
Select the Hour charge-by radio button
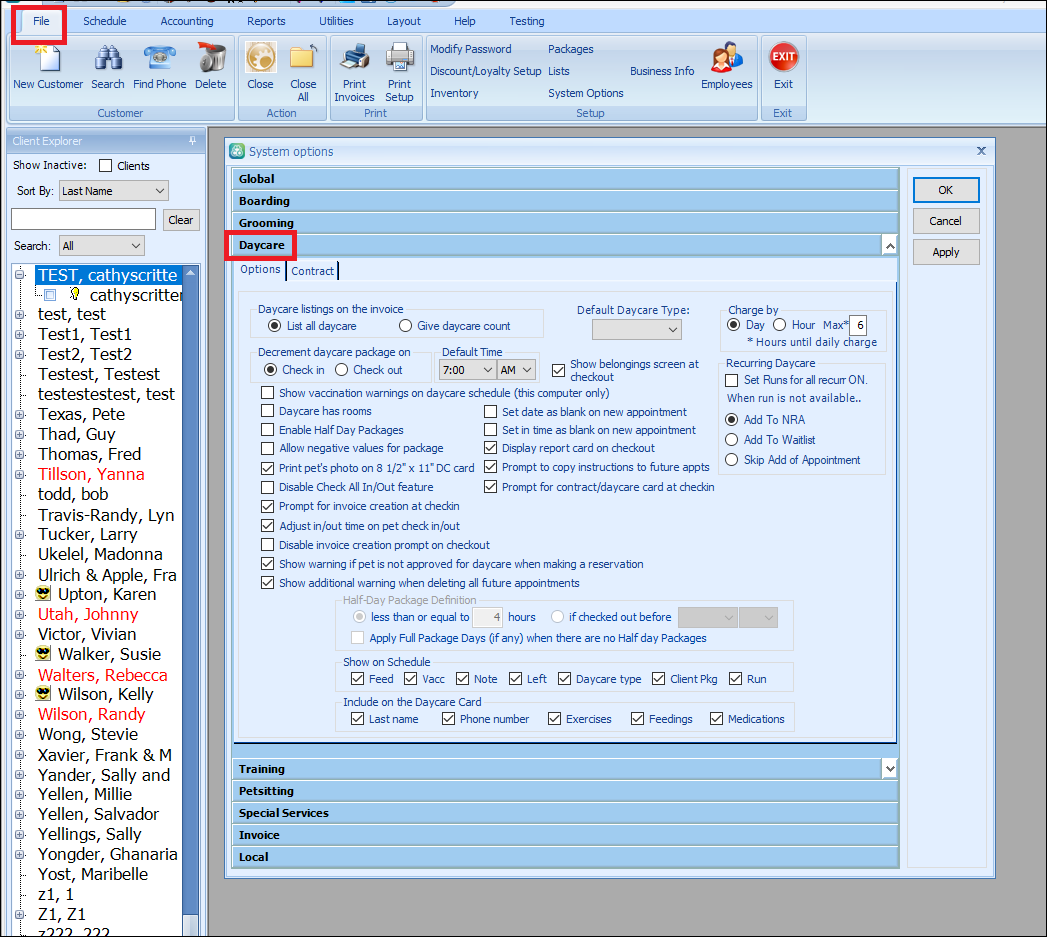click(x=780, y=325)
